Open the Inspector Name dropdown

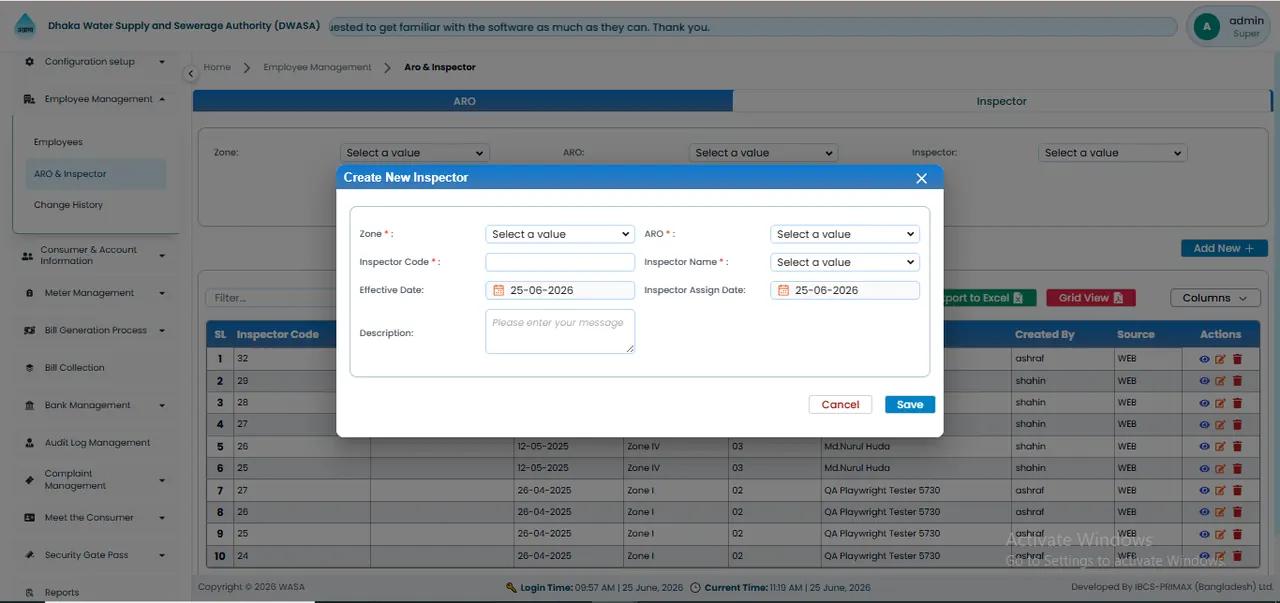[x=845, y=262]
